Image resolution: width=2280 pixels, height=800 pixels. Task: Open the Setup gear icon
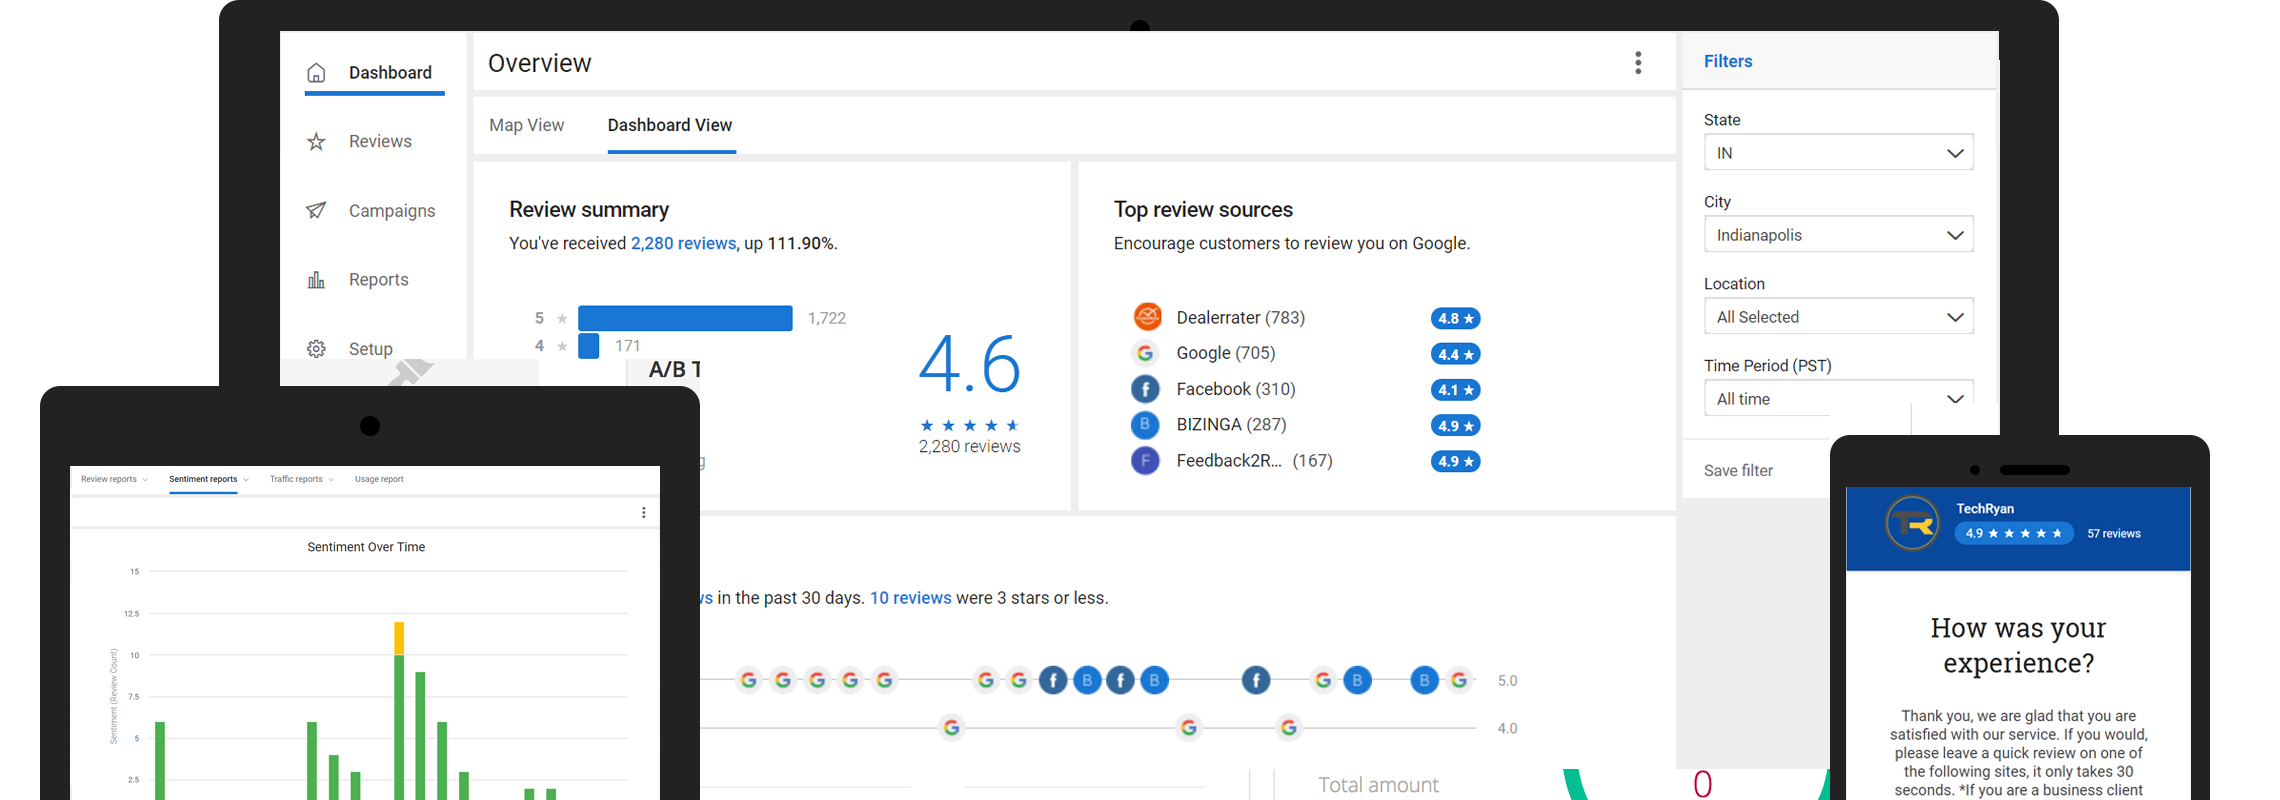(x=316, y=348)
